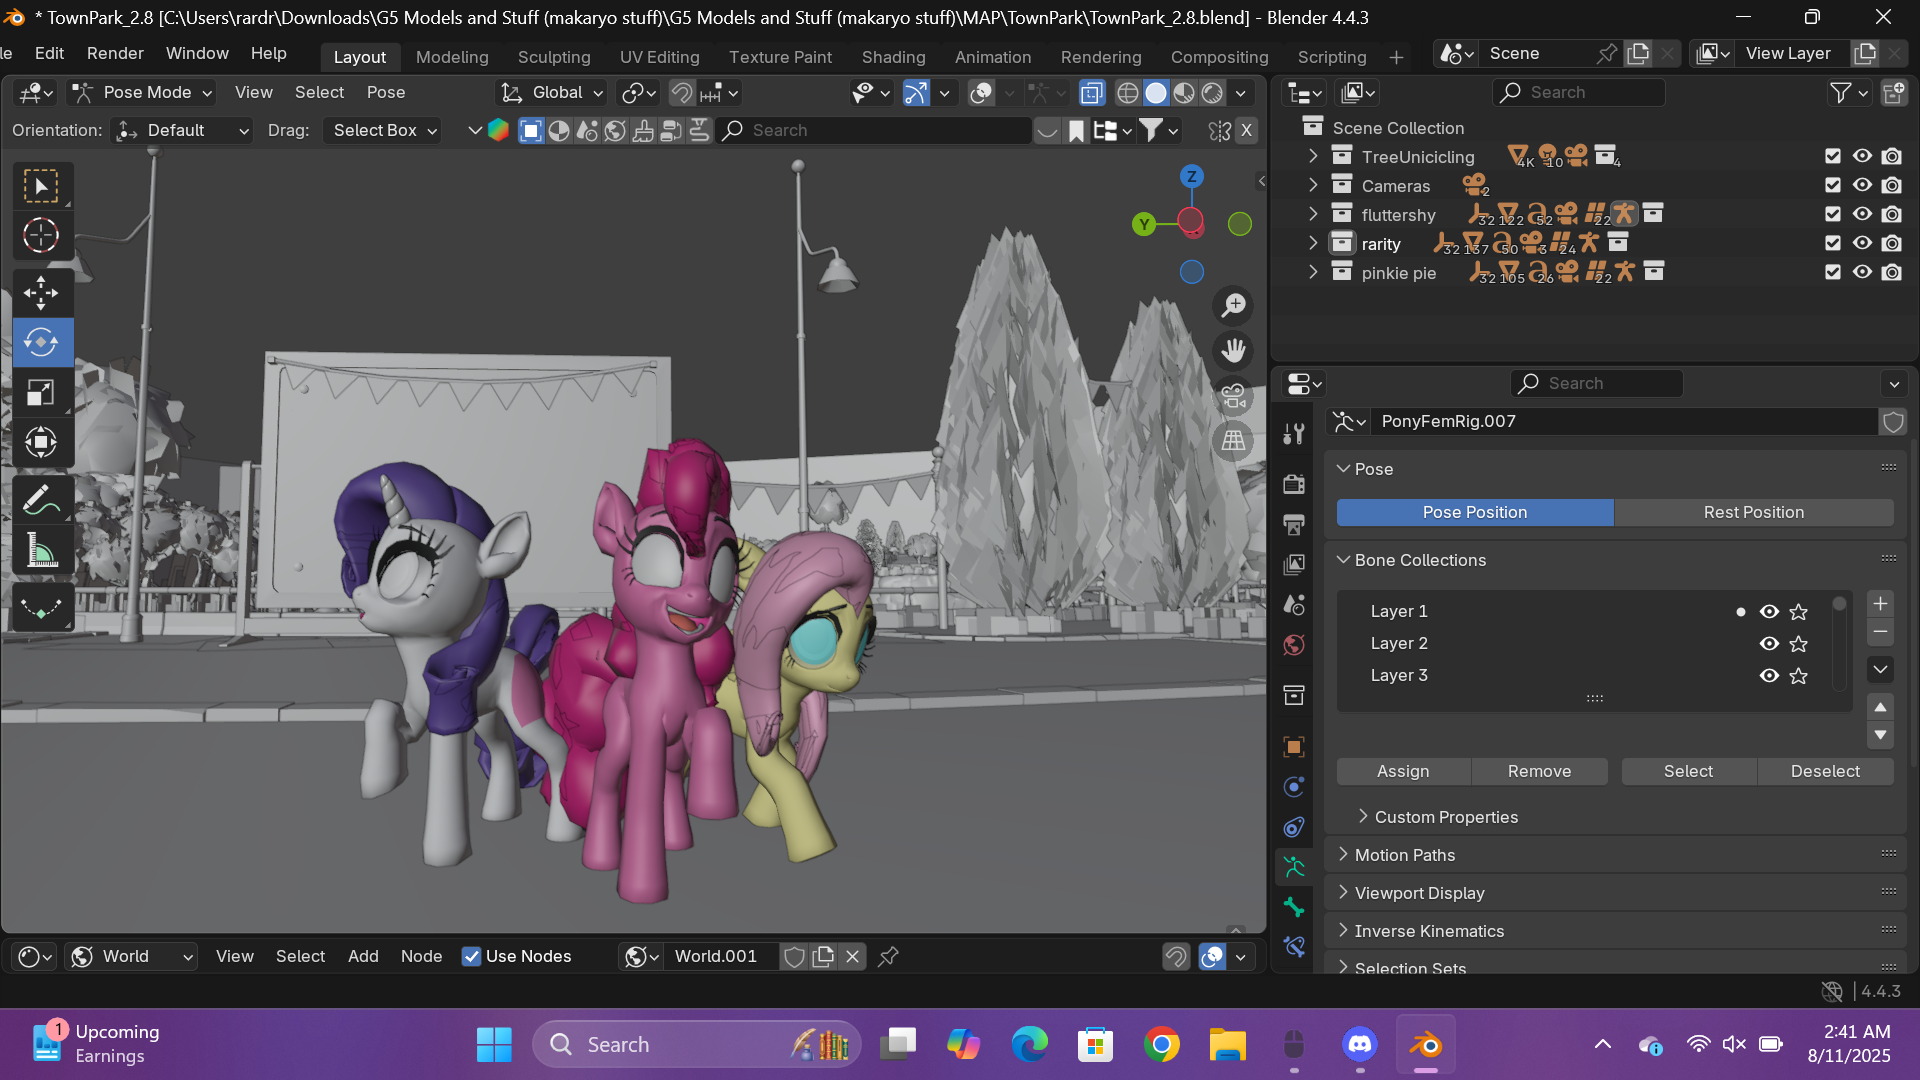Open the World properties tab

click(x=1294, y=645)
